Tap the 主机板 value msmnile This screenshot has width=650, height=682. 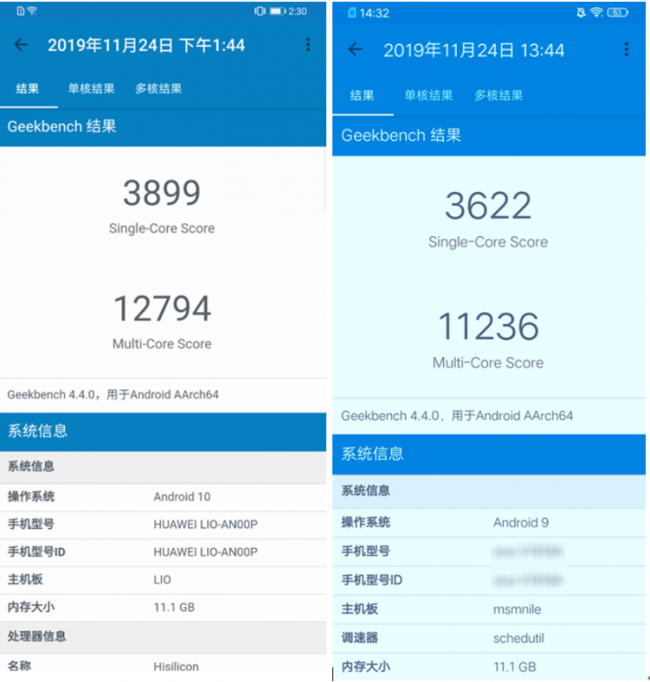click(x=517, y=609)
